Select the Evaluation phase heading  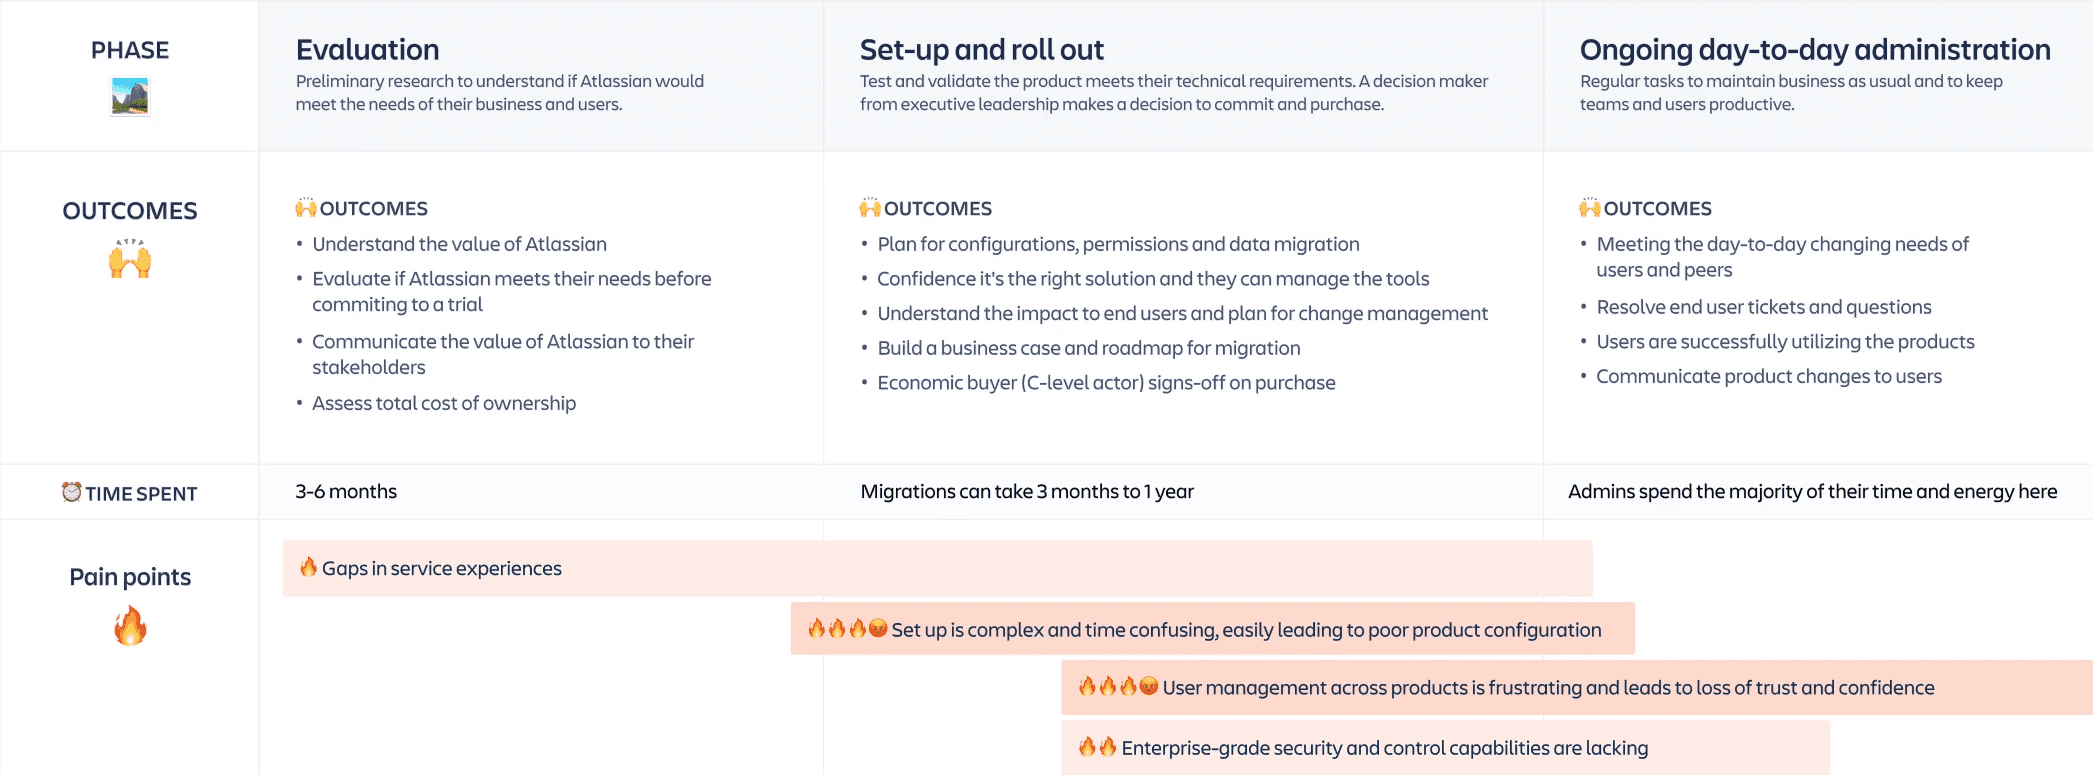pyautogui.click(x=368, y=50)
